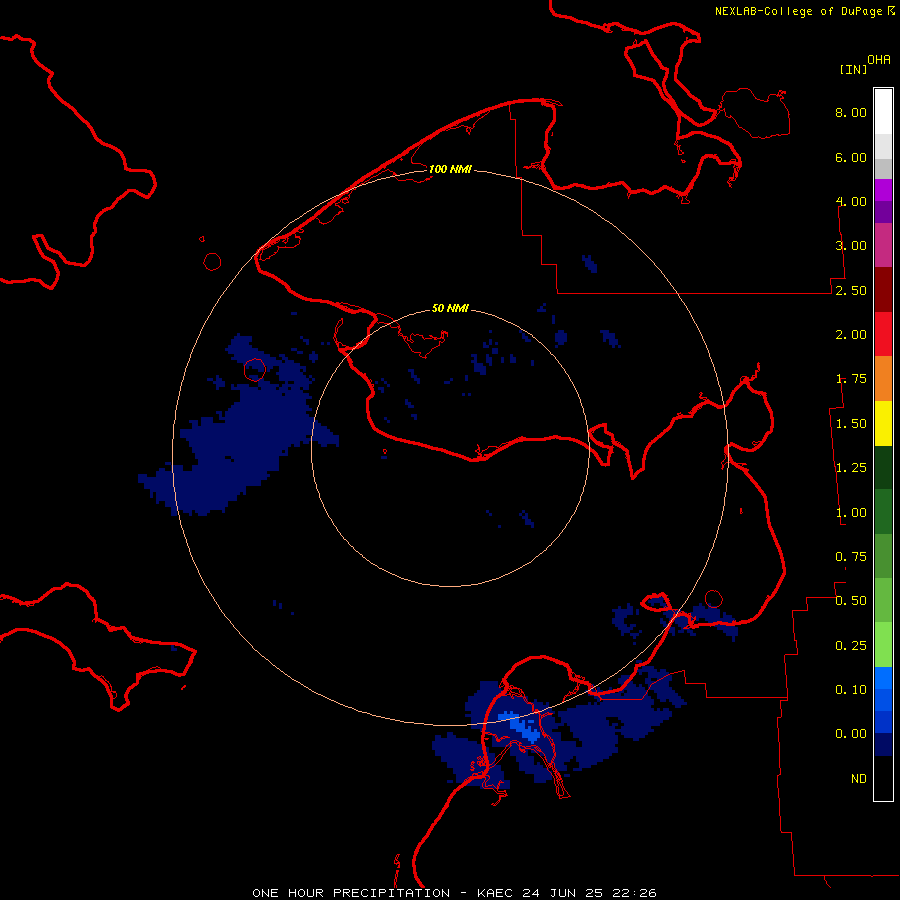
Task: Click the 3.00 legend value
Action: coord(851,246)
